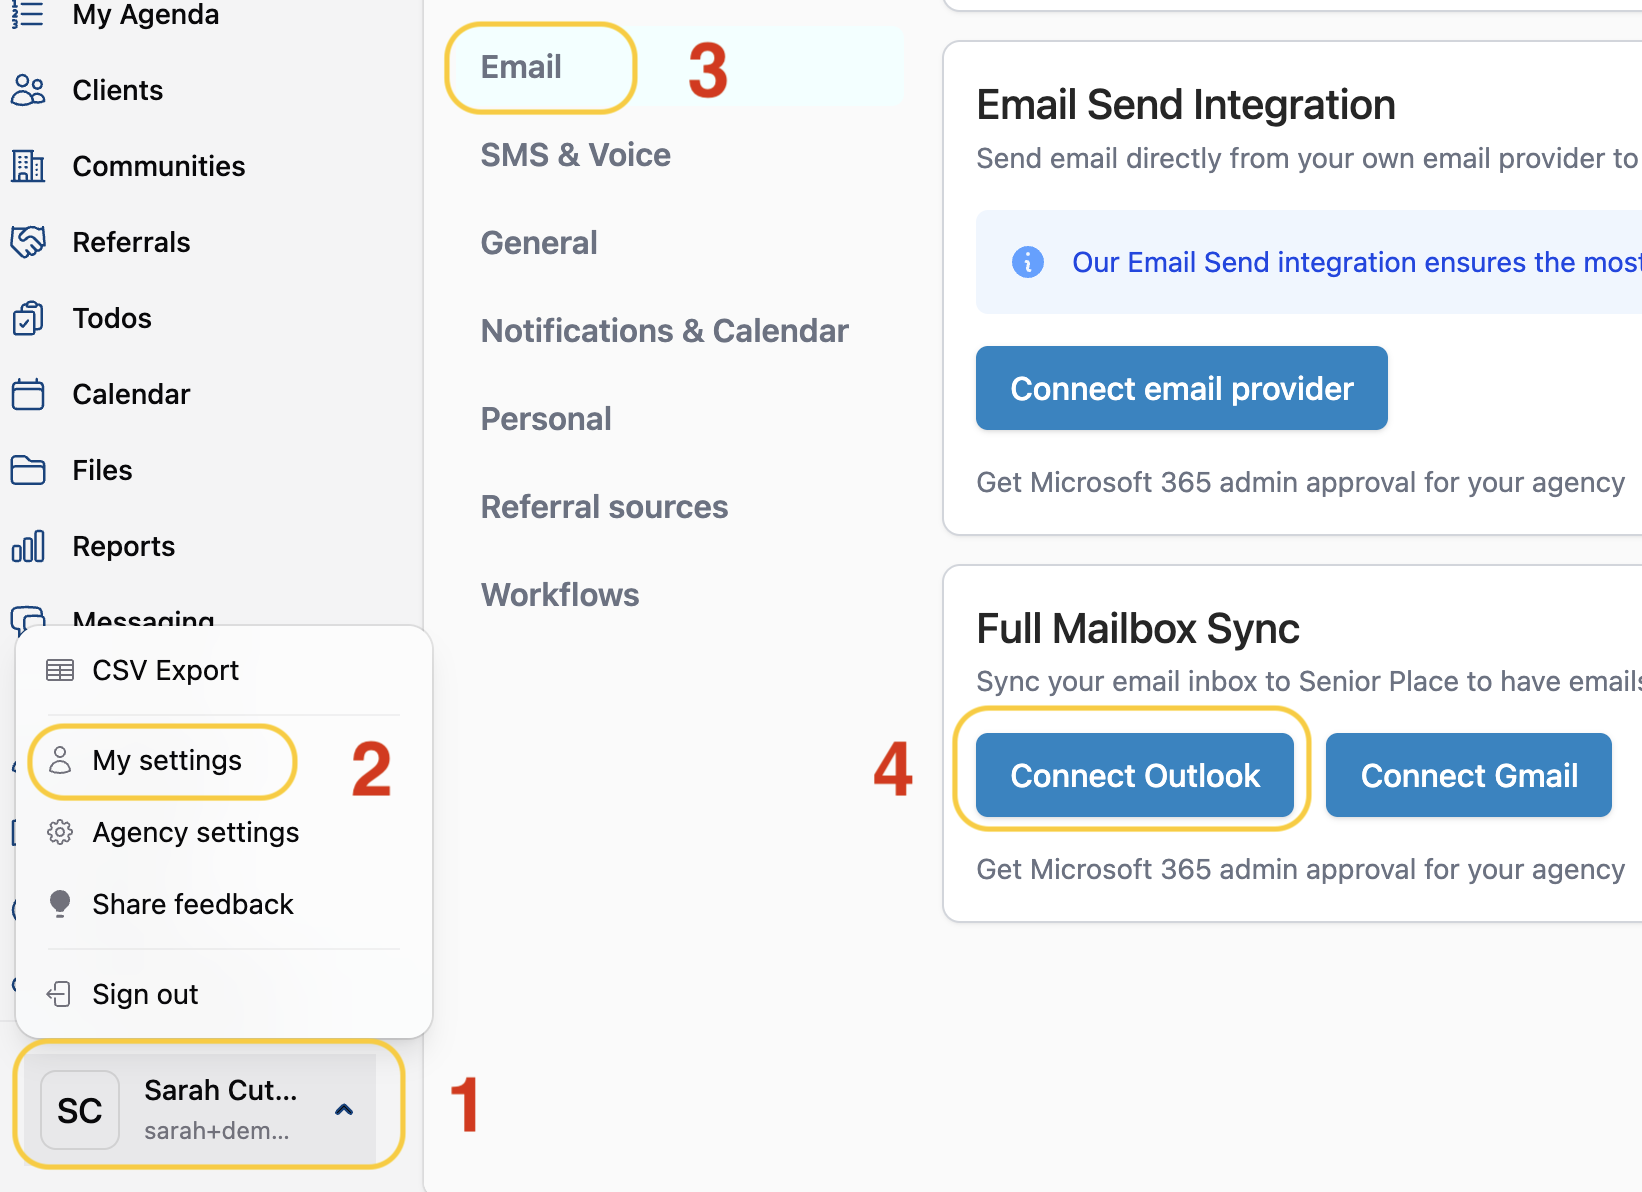Select CSV Export in the menu
This screenshot has height=1192, width=1642.
(165, 670)
